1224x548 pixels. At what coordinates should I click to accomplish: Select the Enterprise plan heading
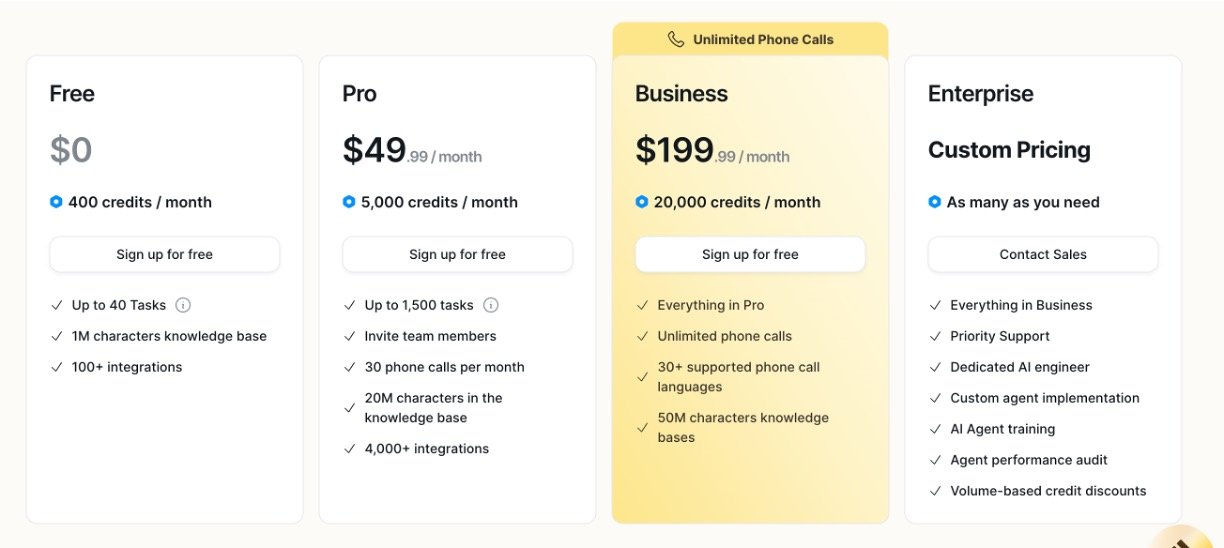(980, 94)
